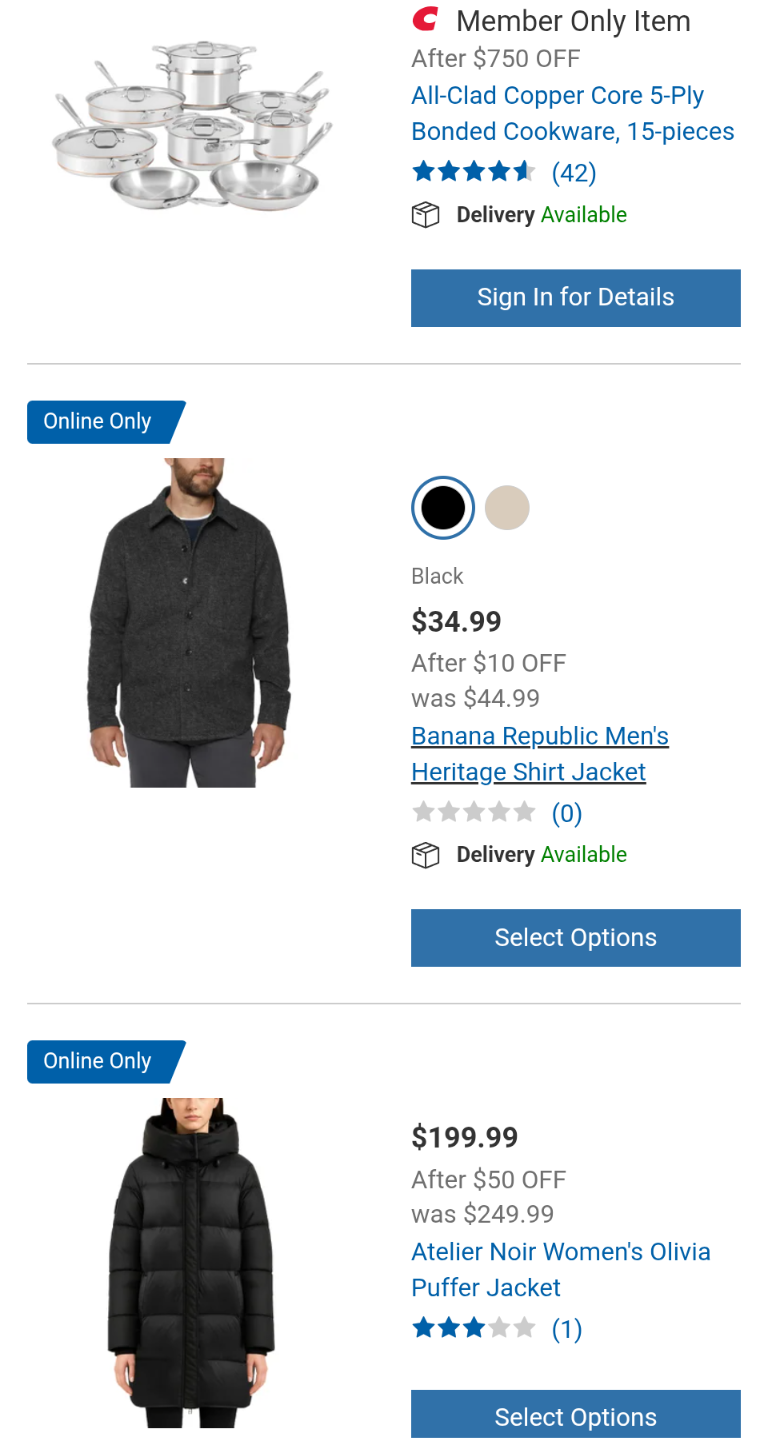Open the Banana Republic Heritage Shirt Jacket link
This screenshot has height=1453, width=762.
coord(539,754)
